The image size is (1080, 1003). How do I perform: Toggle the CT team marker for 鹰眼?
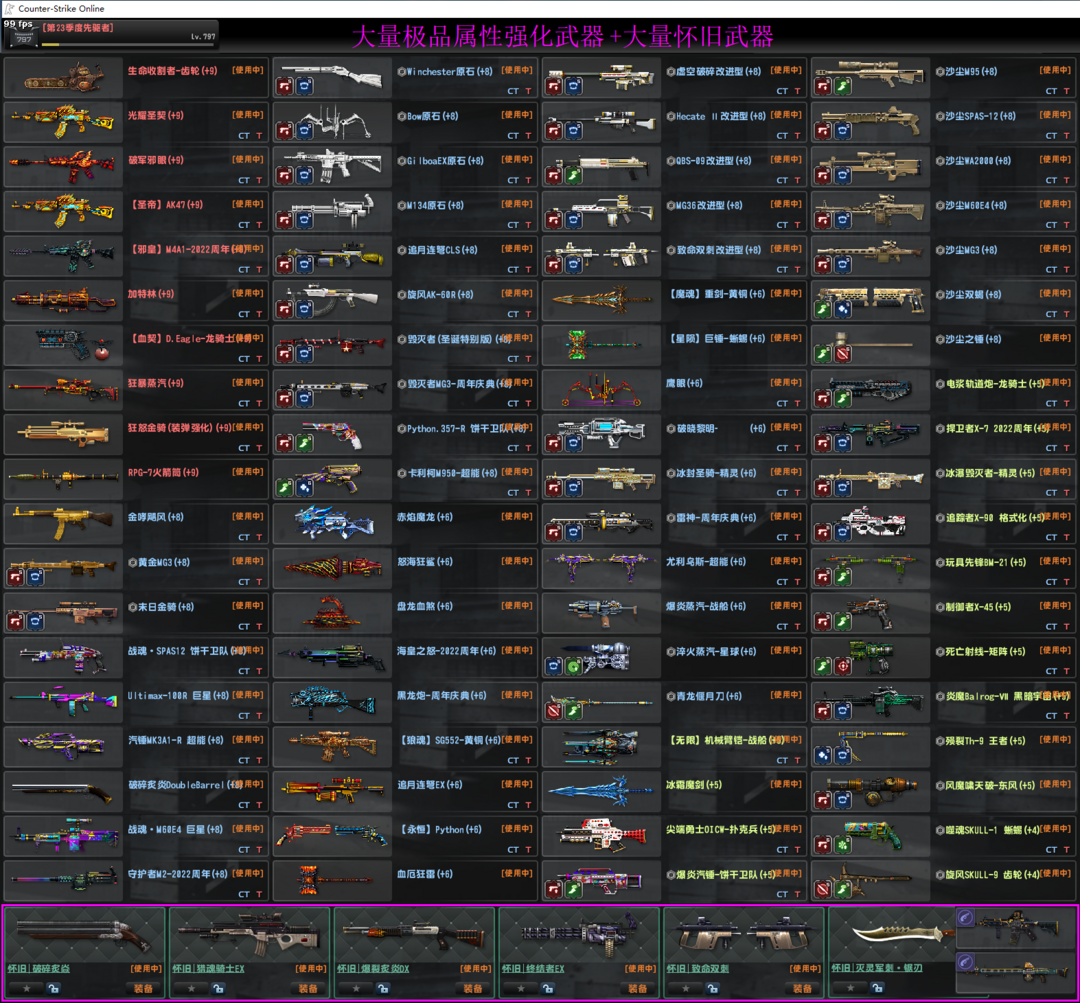[783, 403]
